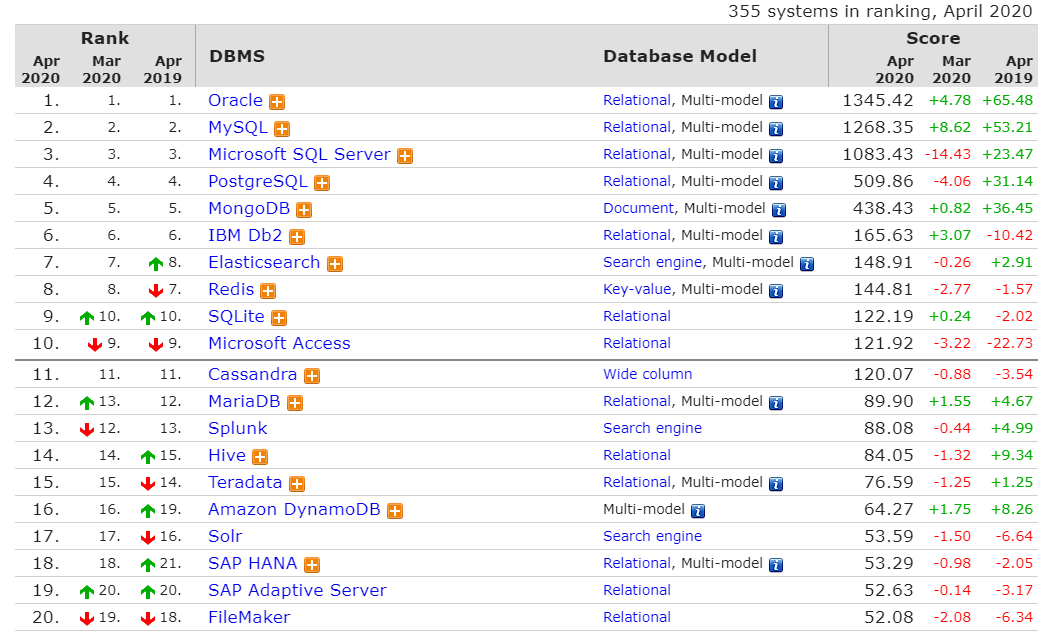
Task: Open the MySQL DBMS link
Action: [x=238, y=128]
